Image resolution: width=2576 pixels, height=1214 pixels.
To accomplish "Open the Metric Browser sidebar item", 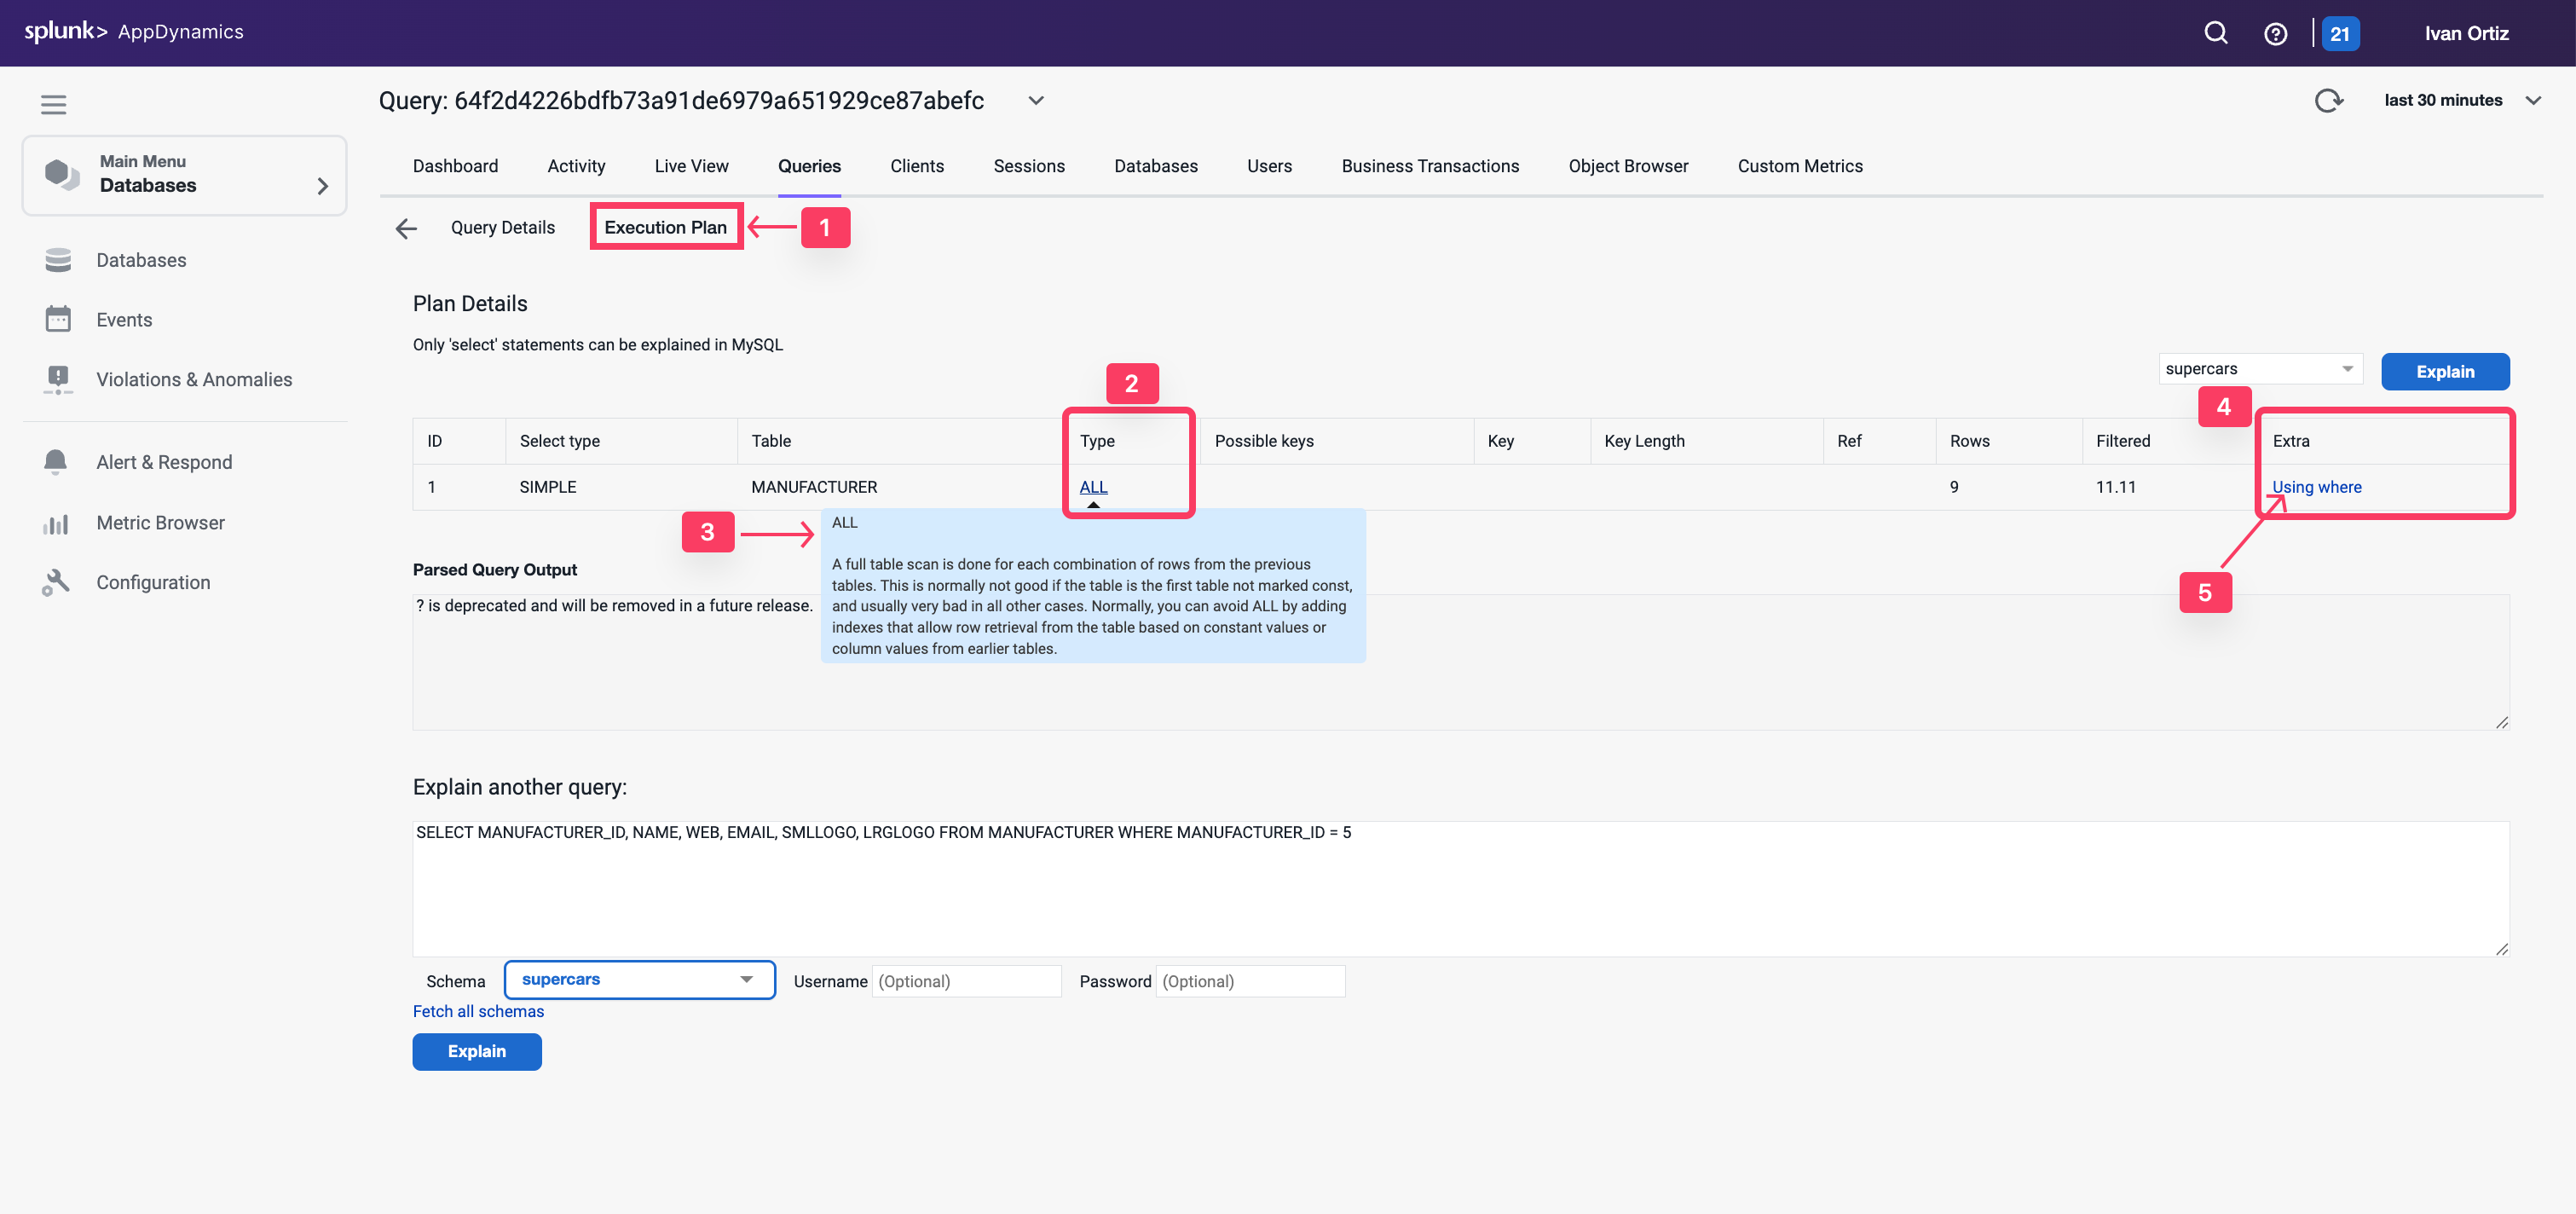I will click(x=160, y=522).
